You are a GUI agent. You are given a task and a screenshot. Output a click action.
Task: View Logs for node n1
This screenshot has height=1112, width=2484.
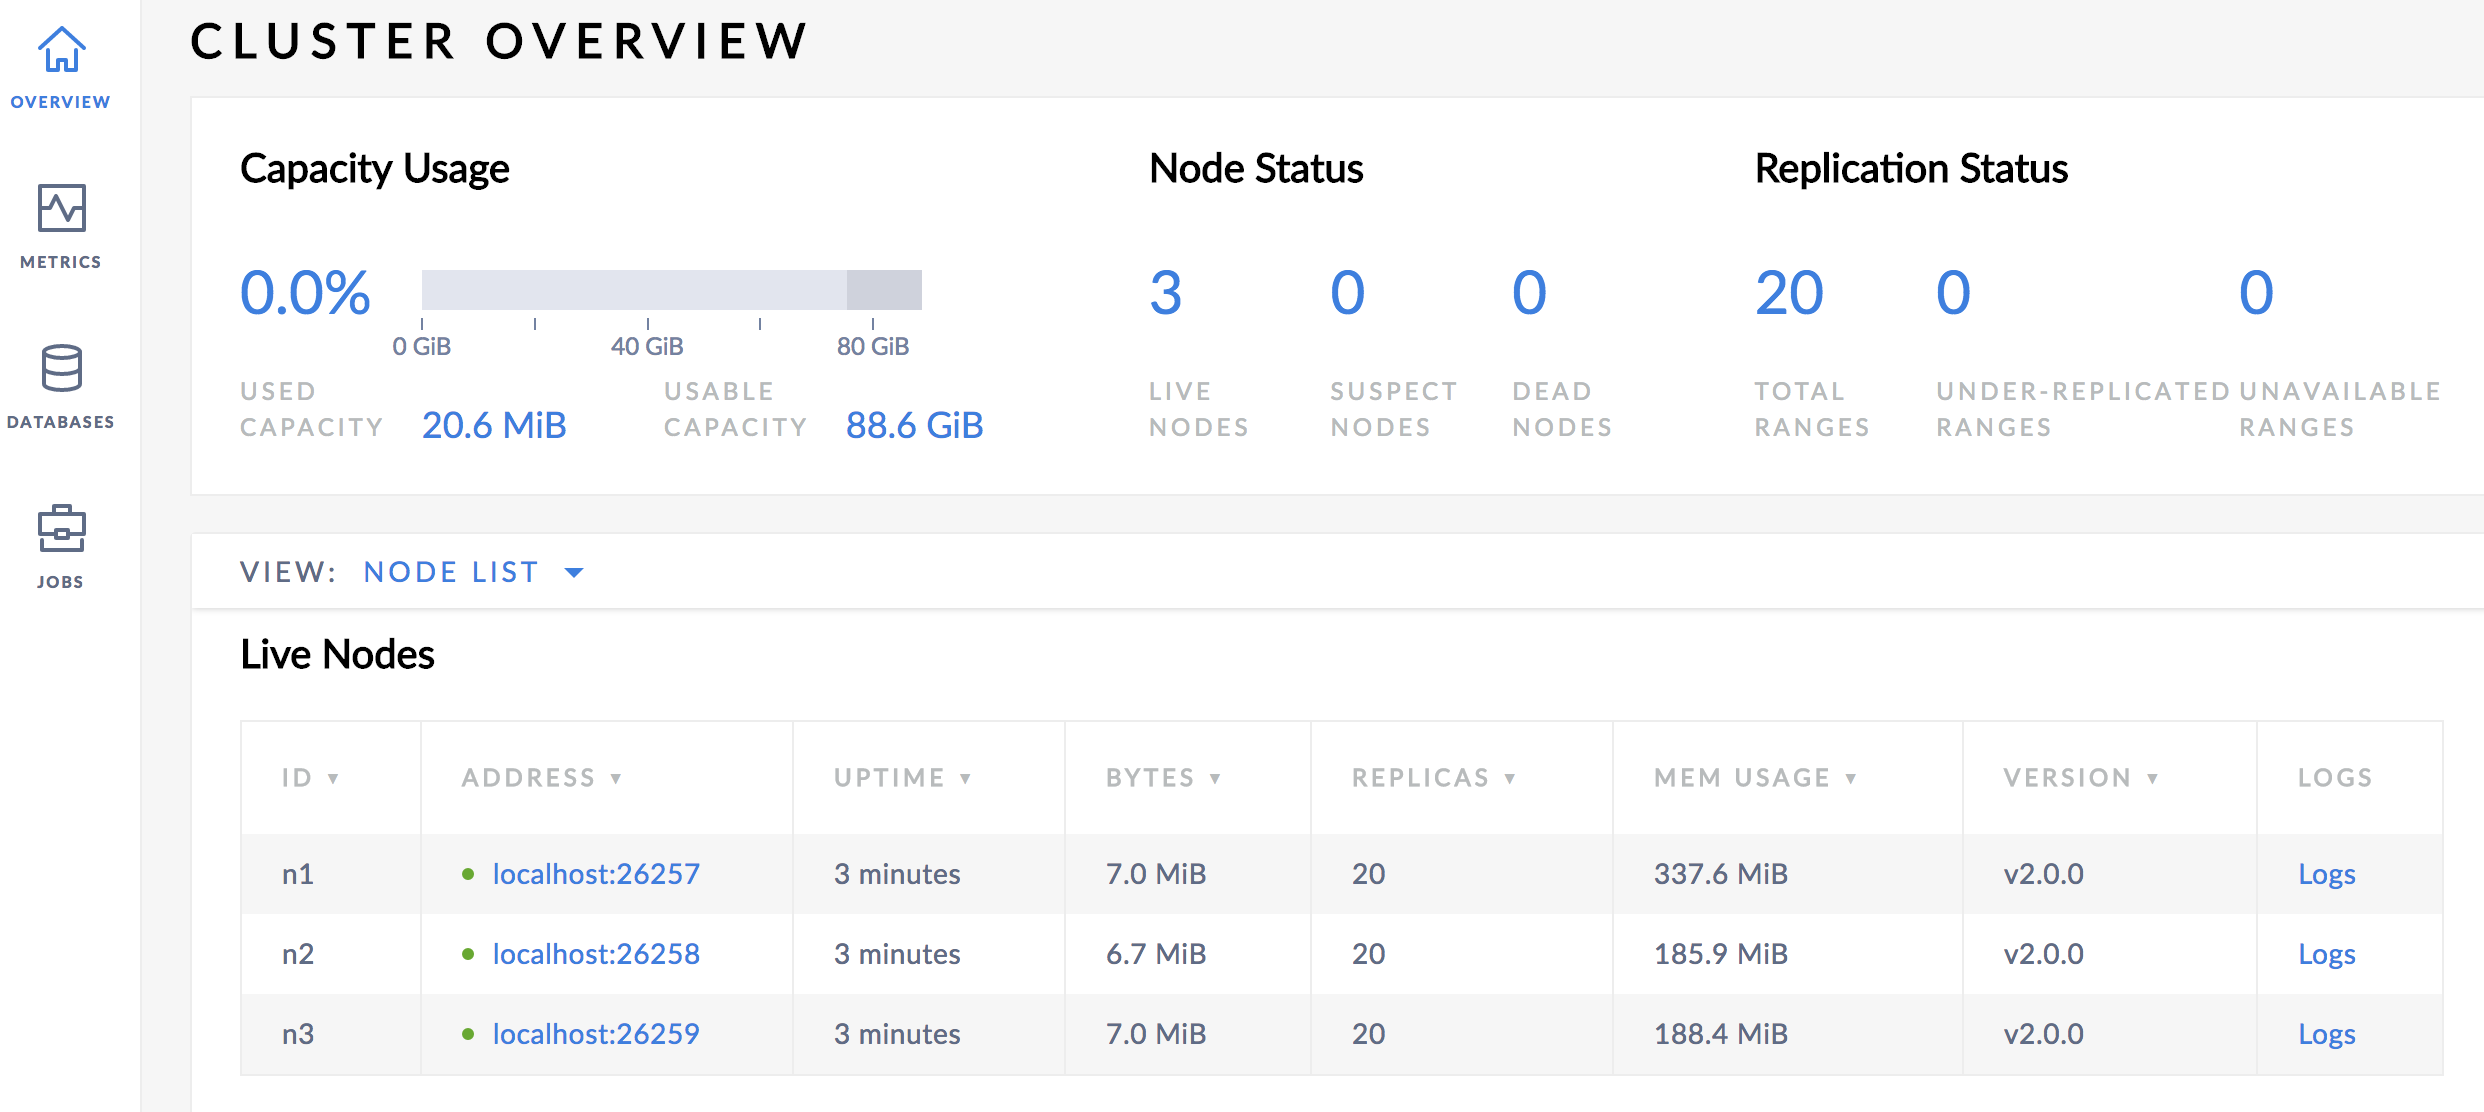(2326, 874)
